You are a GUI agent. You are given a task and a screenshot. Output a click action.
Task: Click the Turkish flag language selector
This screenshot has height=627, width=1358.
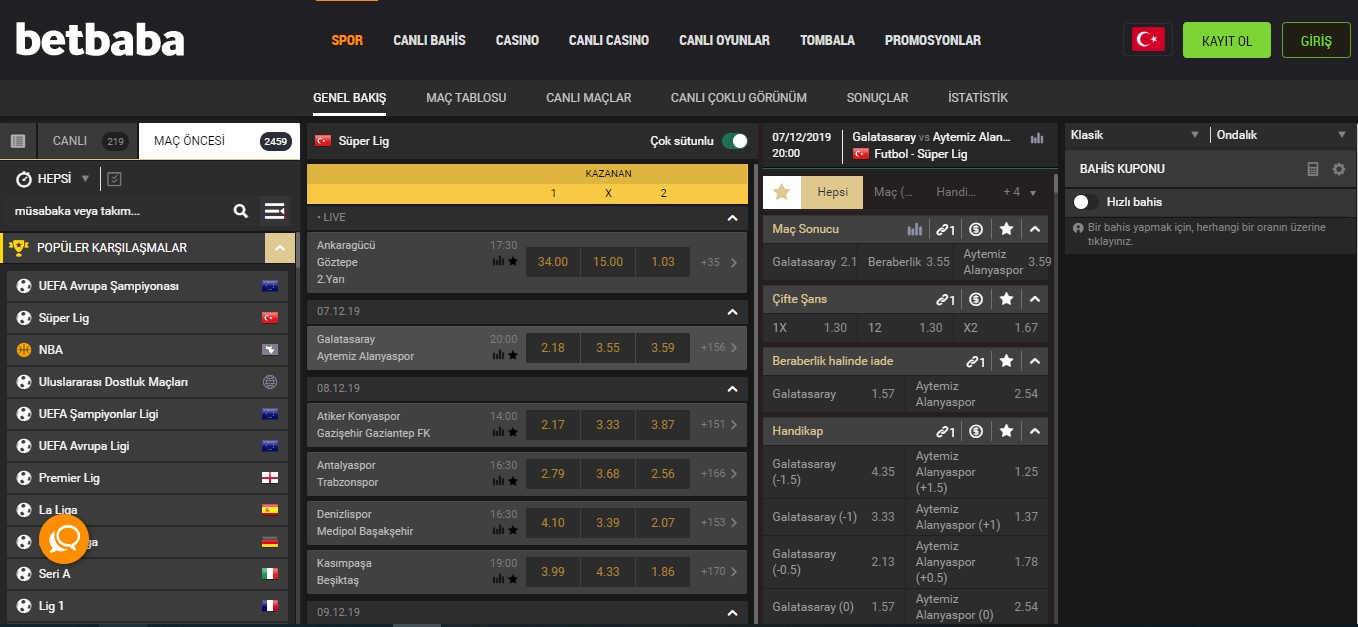click(x=1148, y=40)
